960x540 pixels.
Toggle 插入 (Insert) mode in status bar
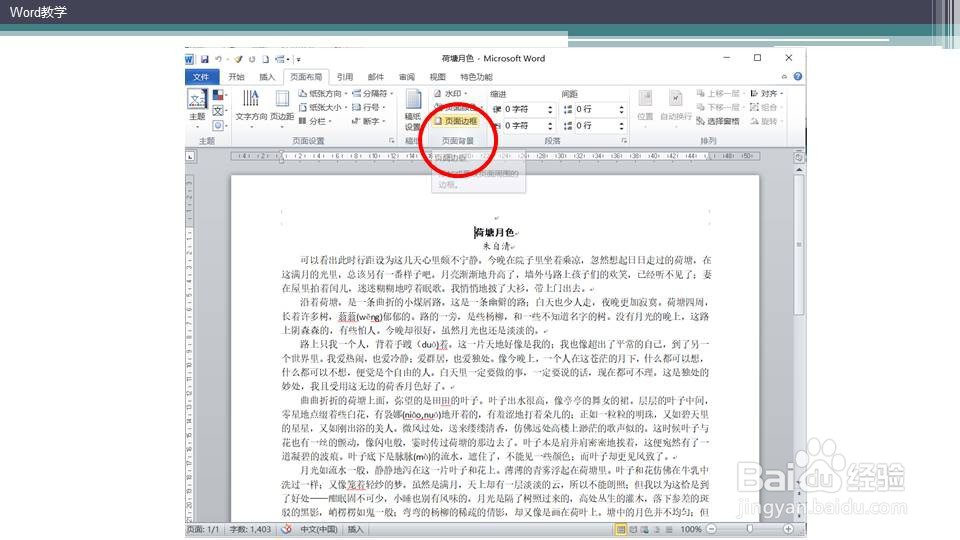tap(356, 530)
